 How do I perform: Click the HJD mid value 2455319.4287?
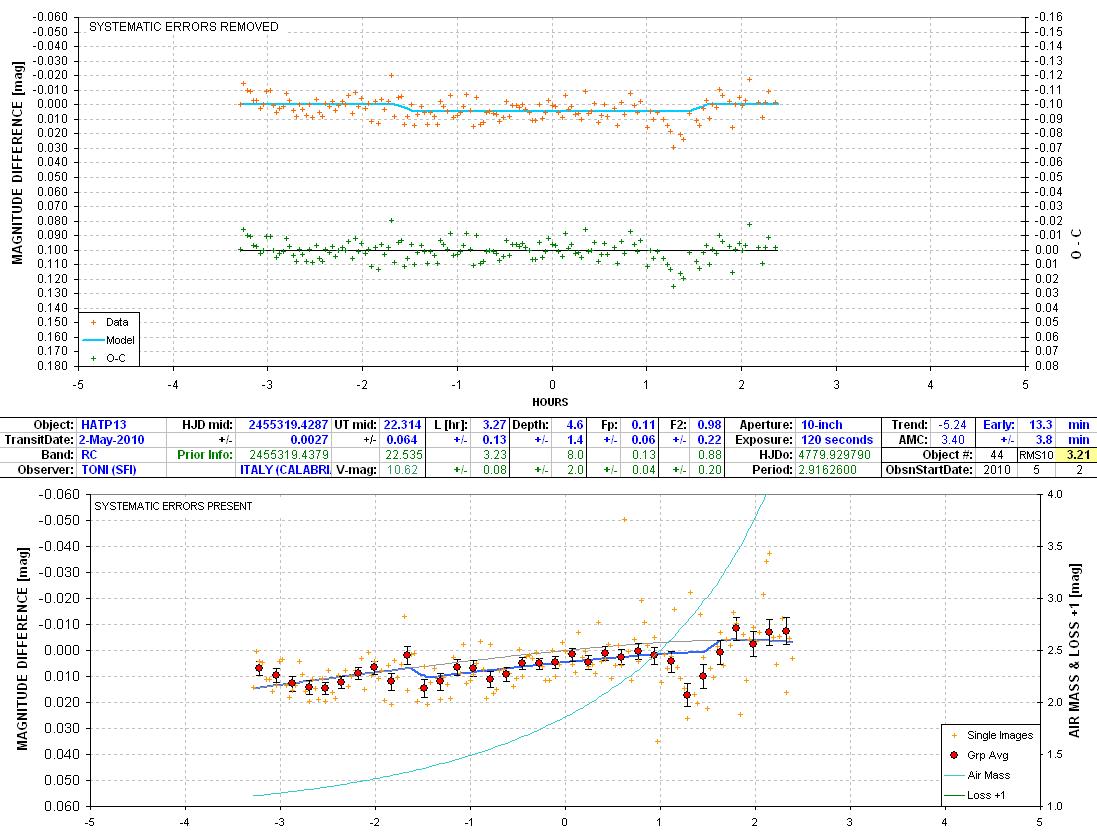[x=288, y=425]
